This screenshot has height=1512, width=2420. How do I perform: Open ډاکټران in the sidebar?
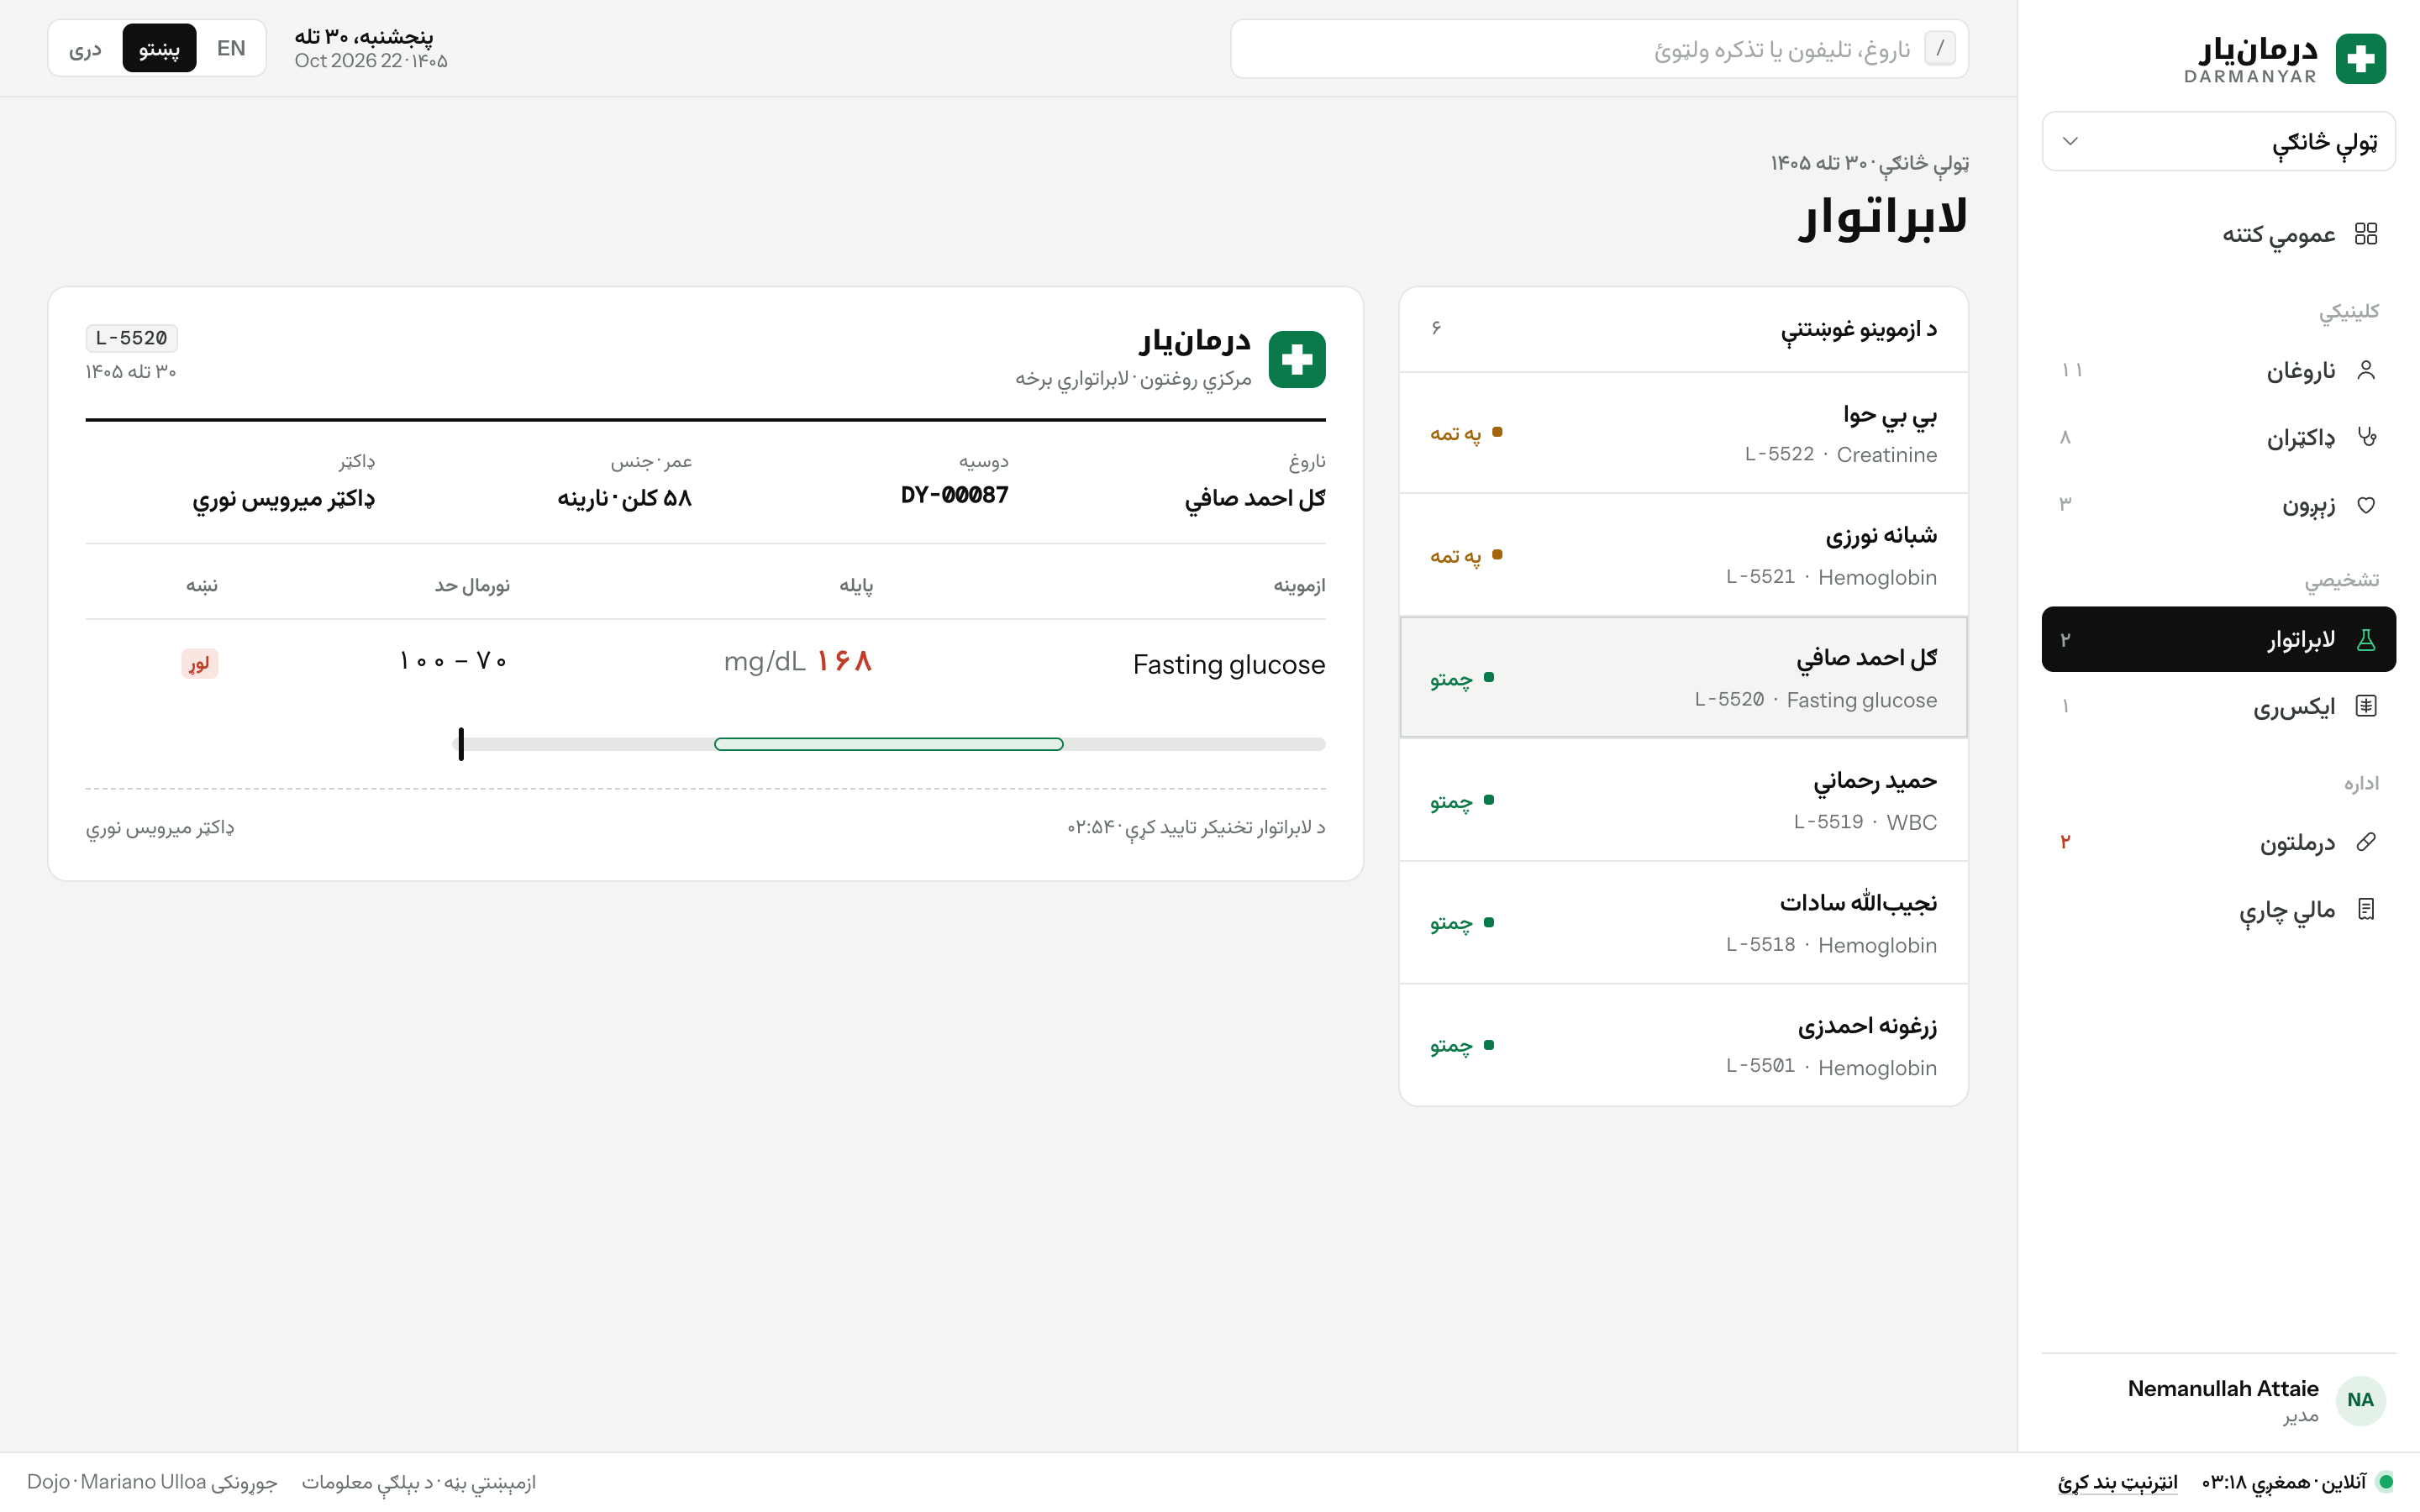tap(2218, 437)
